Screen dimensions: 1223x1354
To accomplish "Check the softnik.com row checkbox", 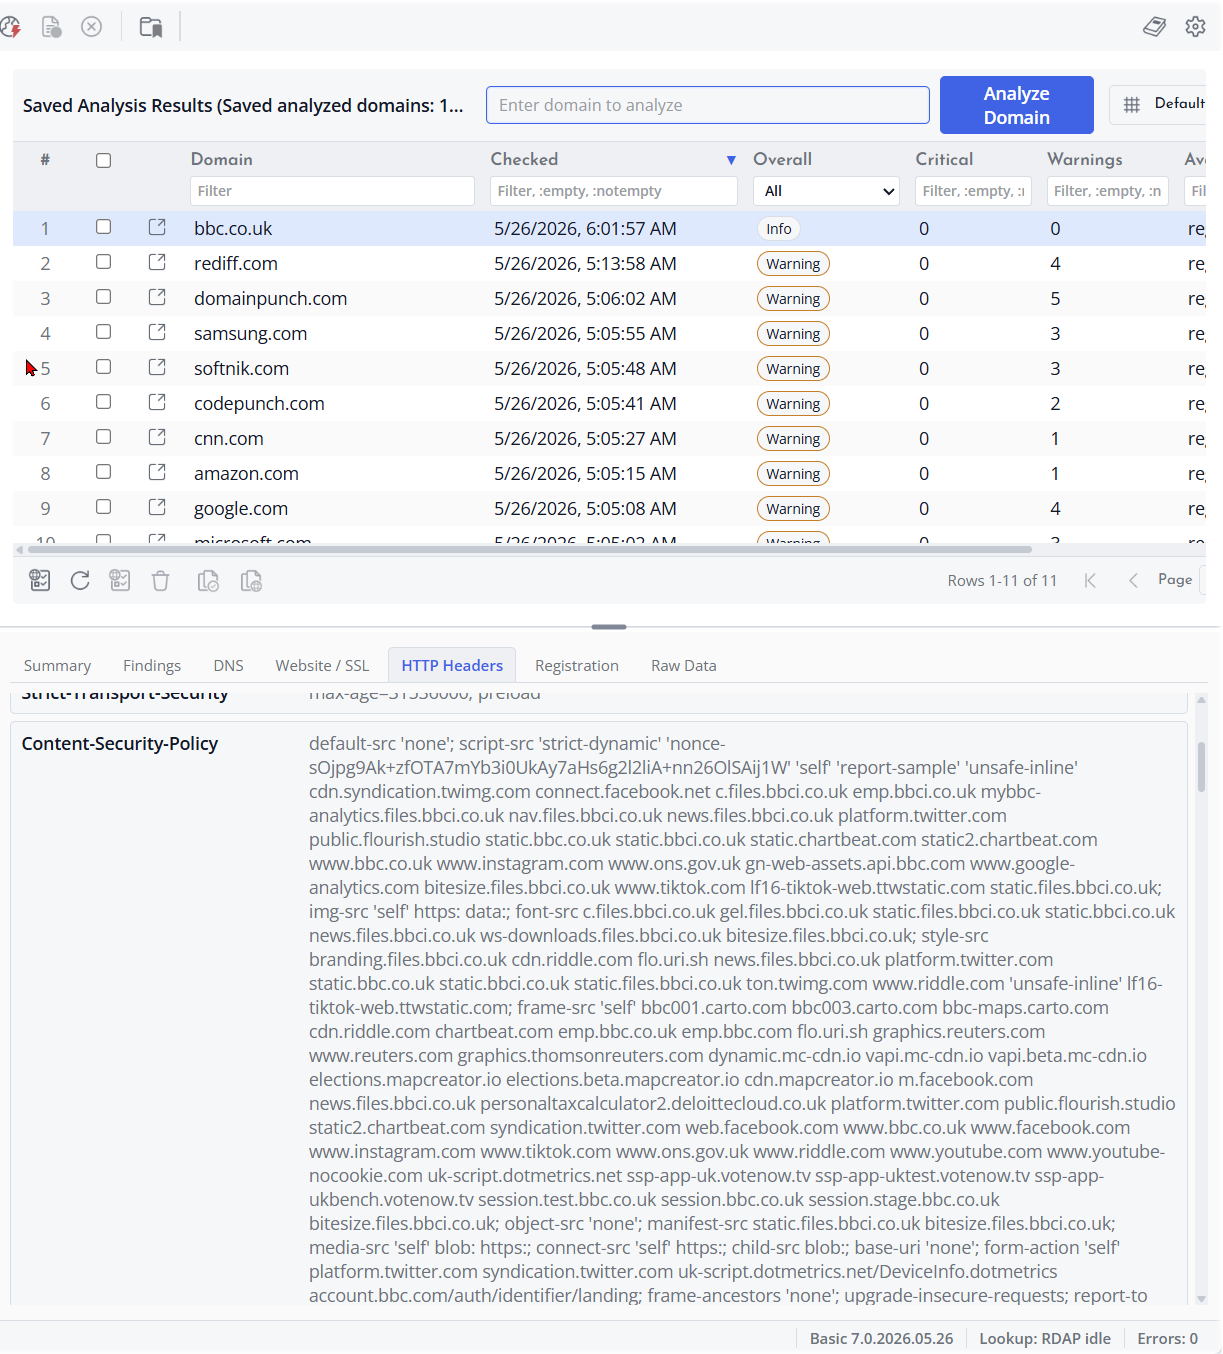I will pyautogui.click(x=103, y=367).
